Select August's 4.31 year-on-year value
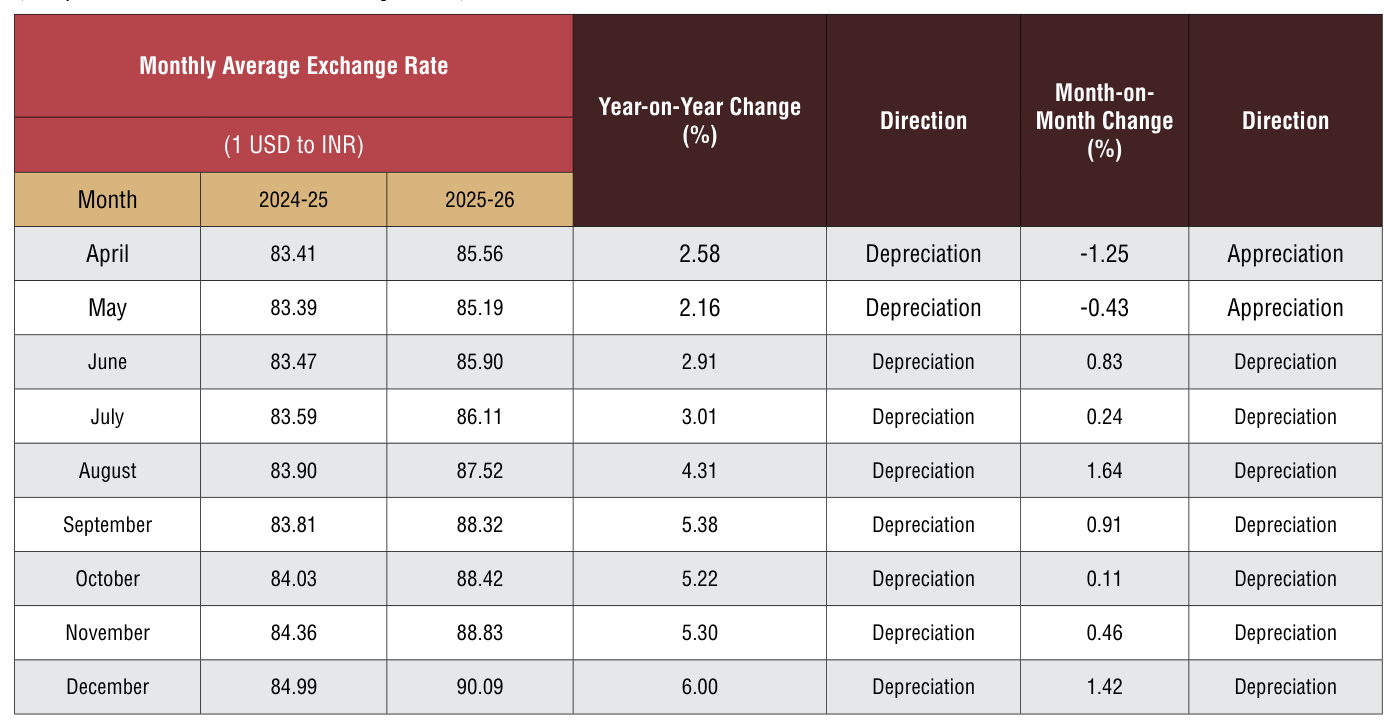1397x728 pixels. pos(699,470)
